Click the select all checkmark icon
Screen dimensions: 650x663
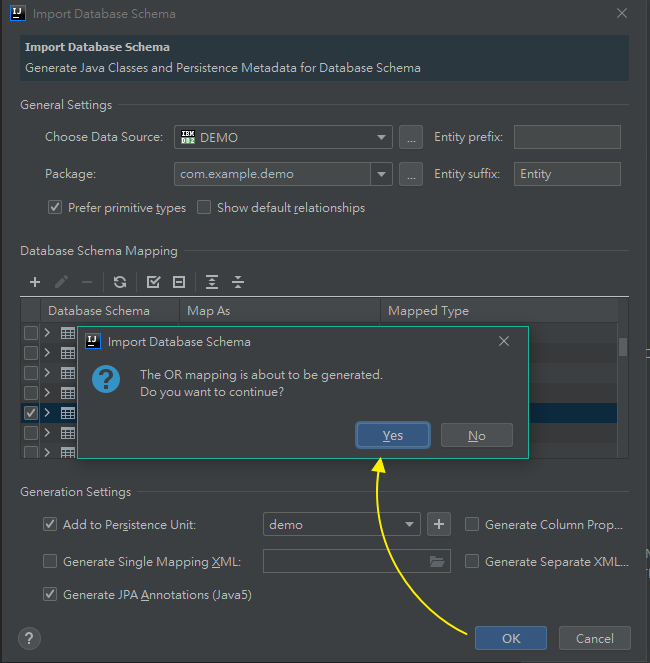[153, 282]
